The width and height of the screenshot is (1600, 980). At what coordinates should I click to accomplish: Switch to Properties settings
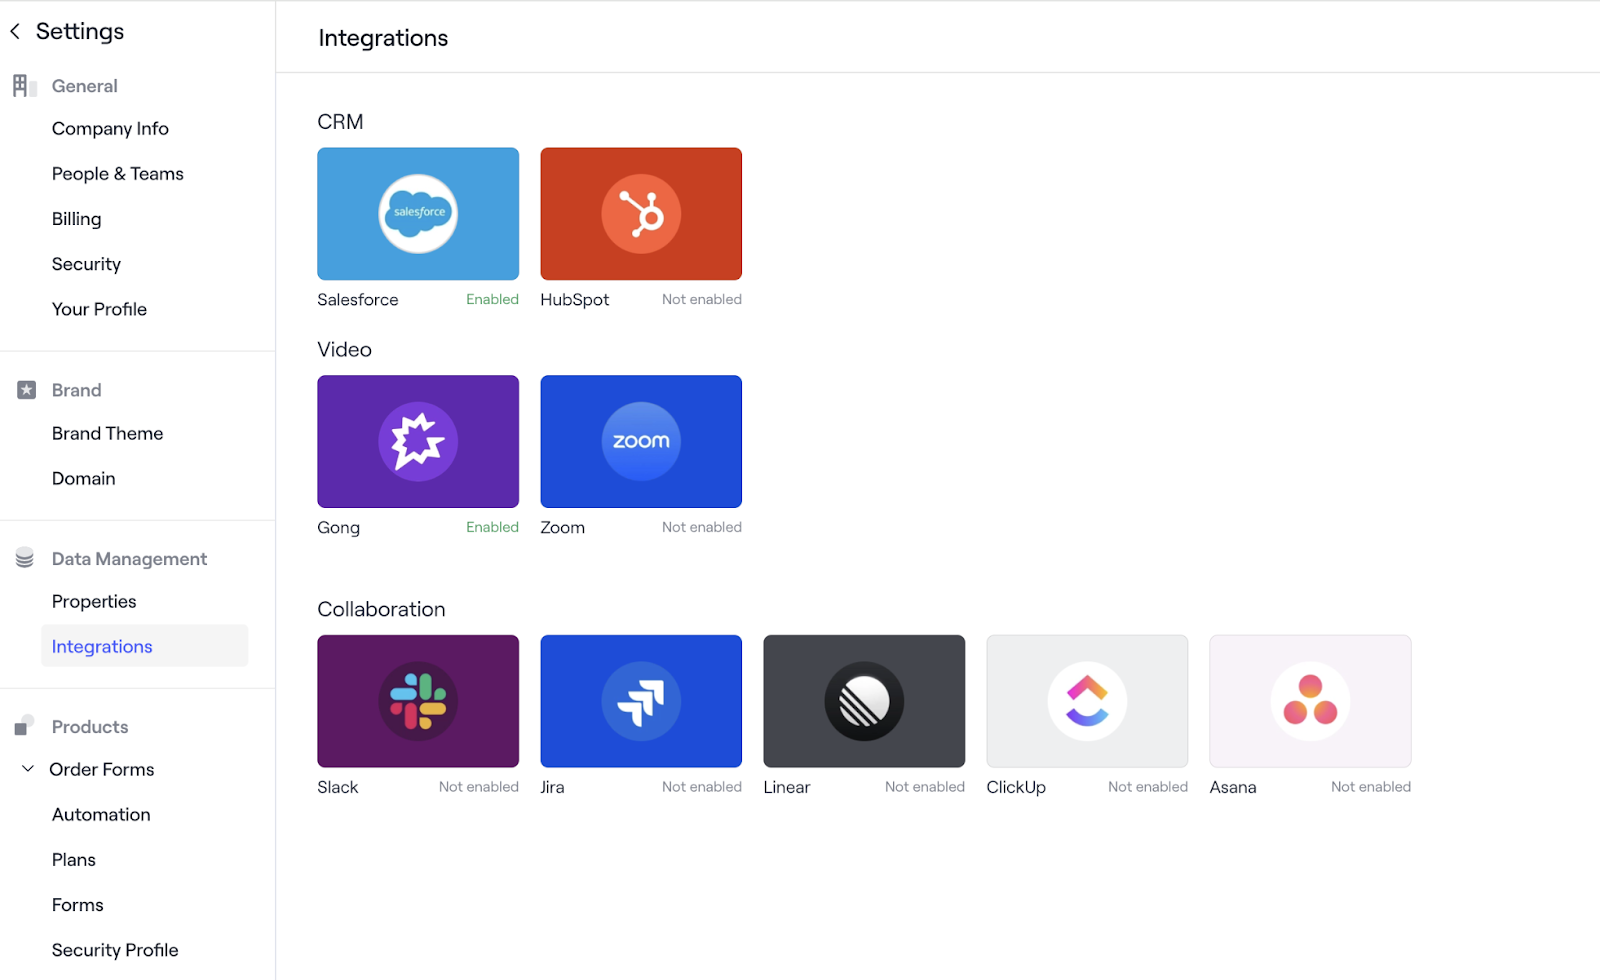click(94, 601)
